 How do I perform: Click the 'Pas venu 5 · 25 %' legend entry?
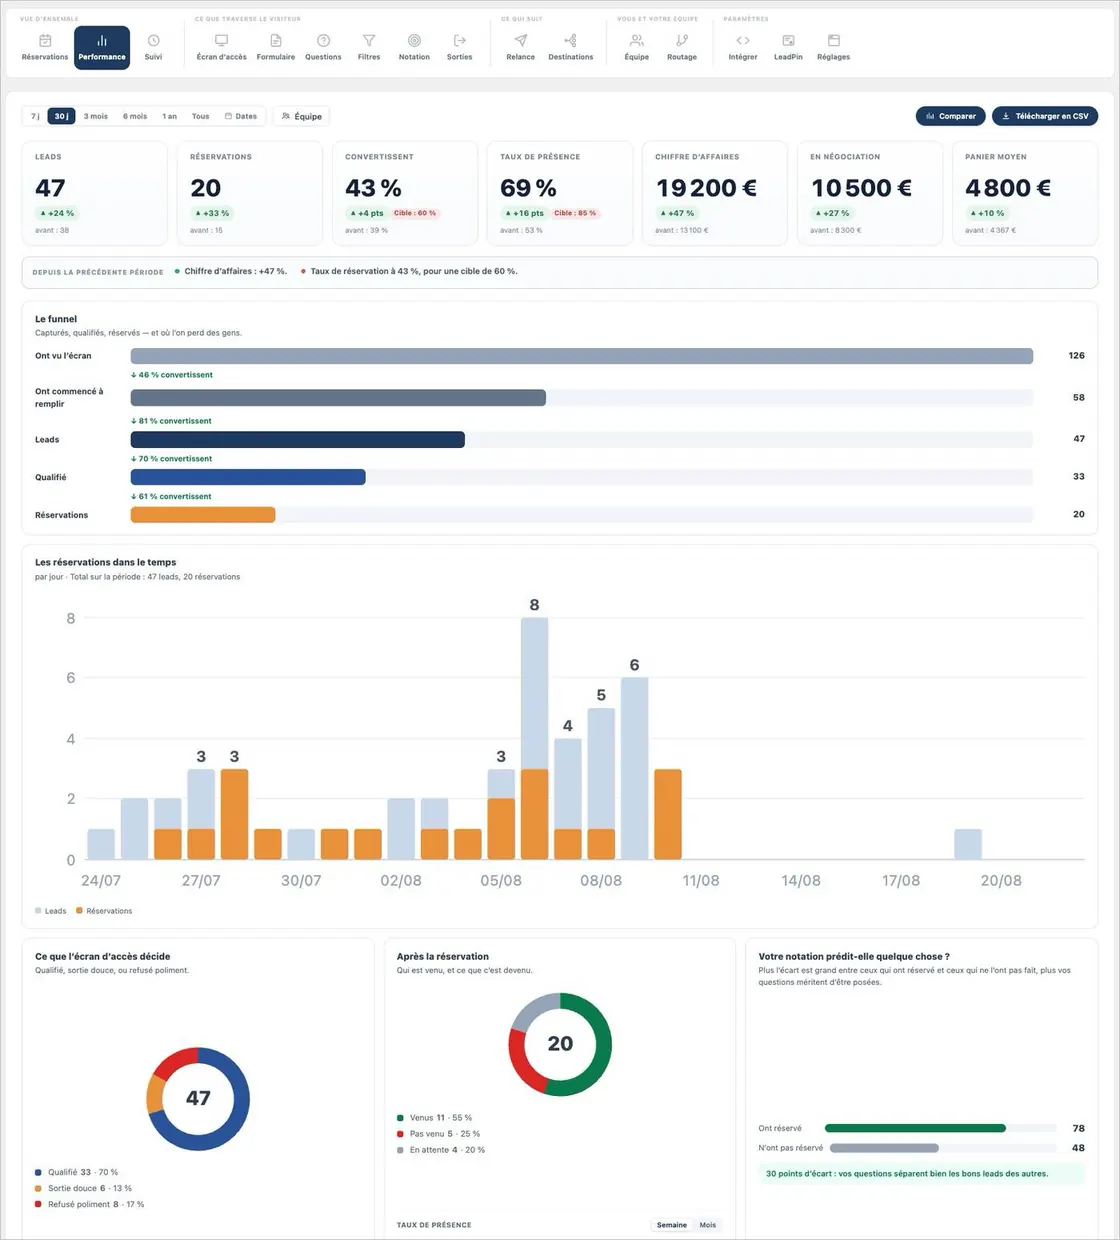[439, 1134]
